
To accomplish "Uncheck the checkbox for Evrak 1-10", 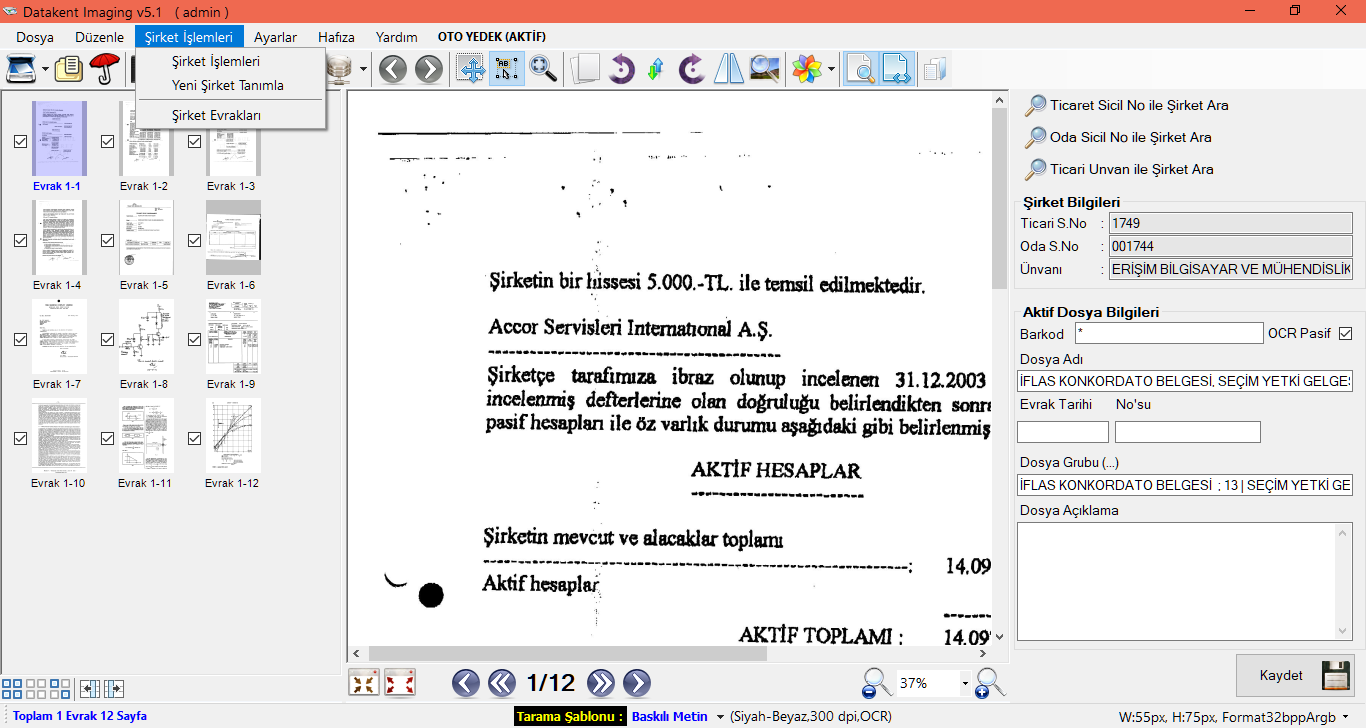I will click(21, 439).
